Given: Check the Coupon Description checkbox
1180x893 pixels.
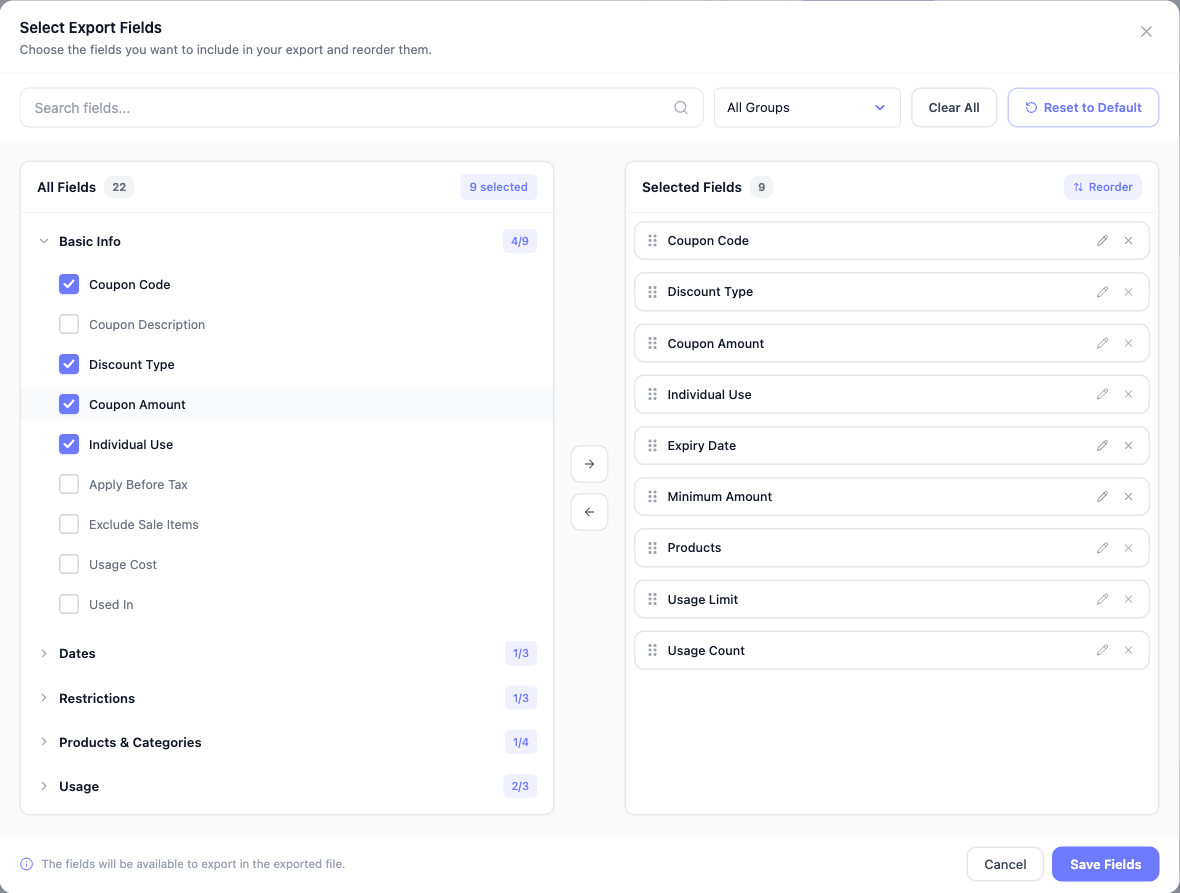Looking at the screenshot, I should [x=68, y=324].
